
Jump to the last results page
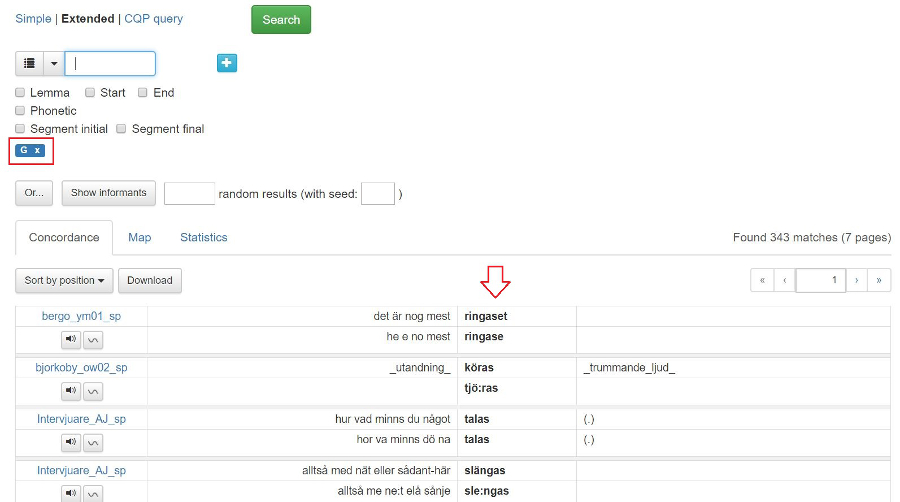879,280
